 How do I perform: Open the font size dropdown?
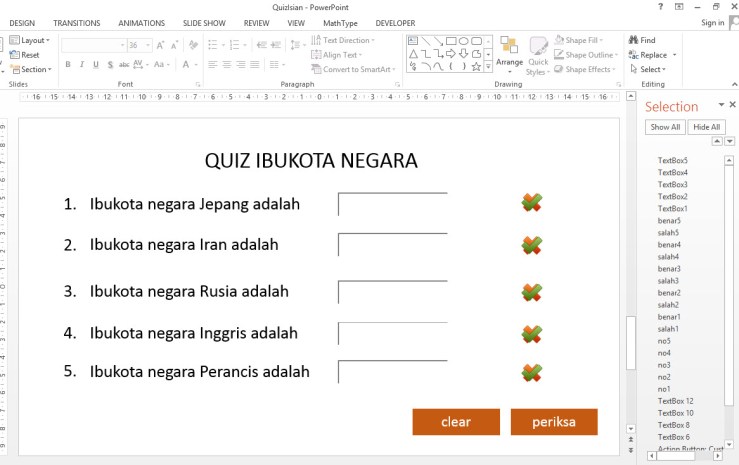click(148, 45)
